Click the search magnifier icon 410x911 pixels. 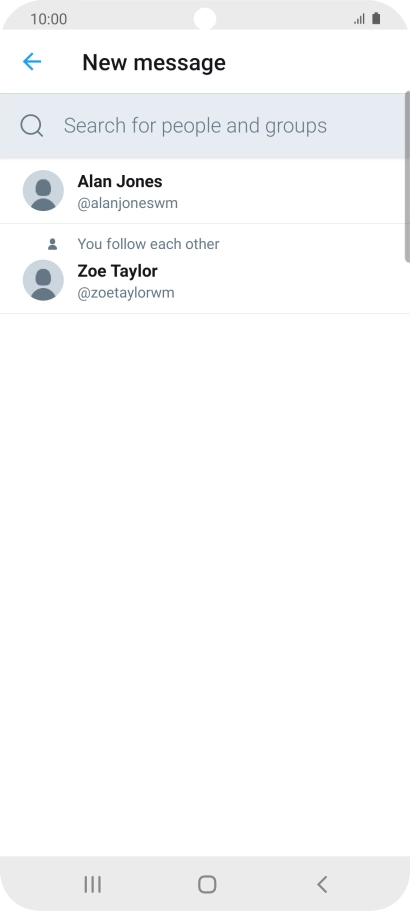pyautogui.click(x=31, y=125)
